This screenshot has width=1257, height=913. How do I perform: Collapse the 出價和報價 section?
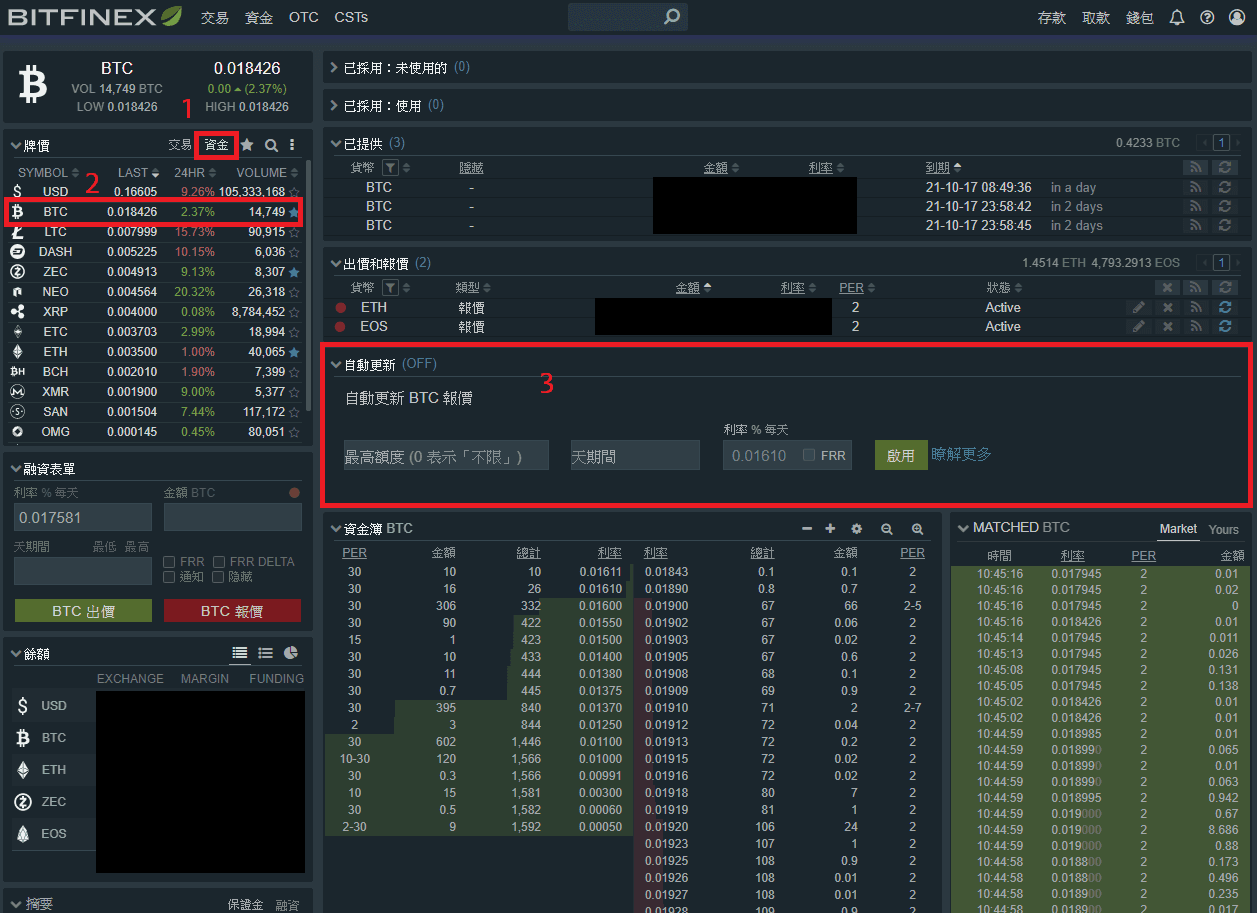[336, 262]
